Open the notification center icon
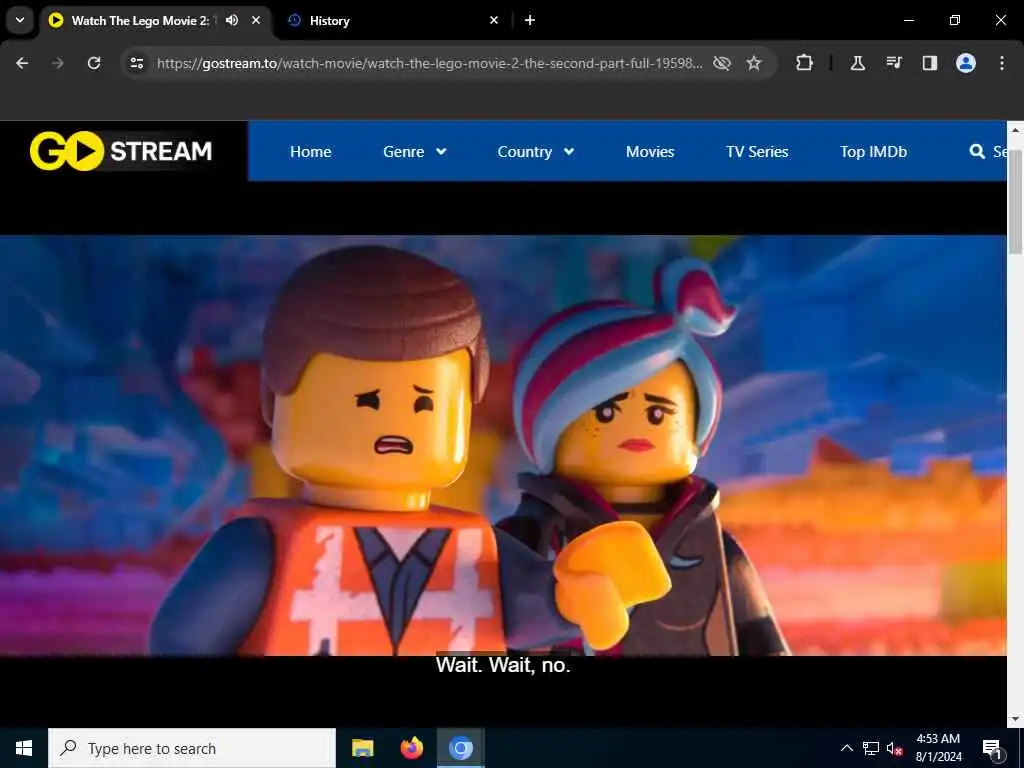The width and height of the screenshot is (1024, 768). coord(992,748)
